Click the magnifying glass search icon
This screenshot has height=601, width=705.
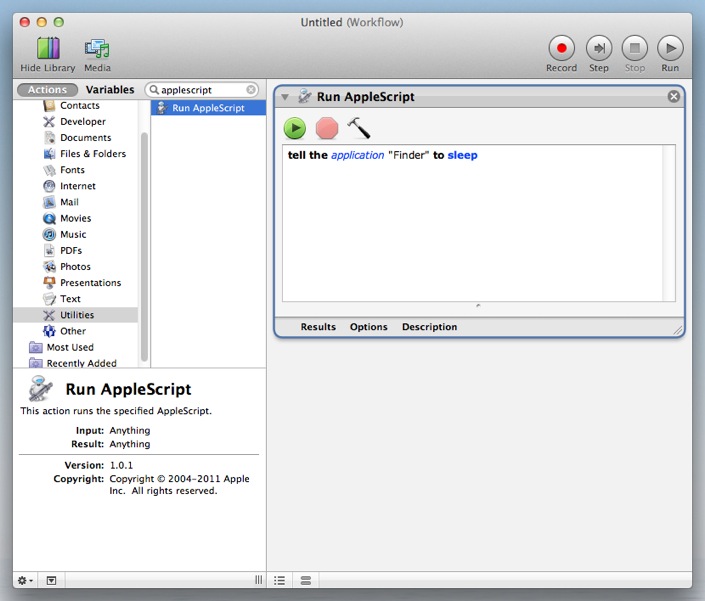point(154,90)
